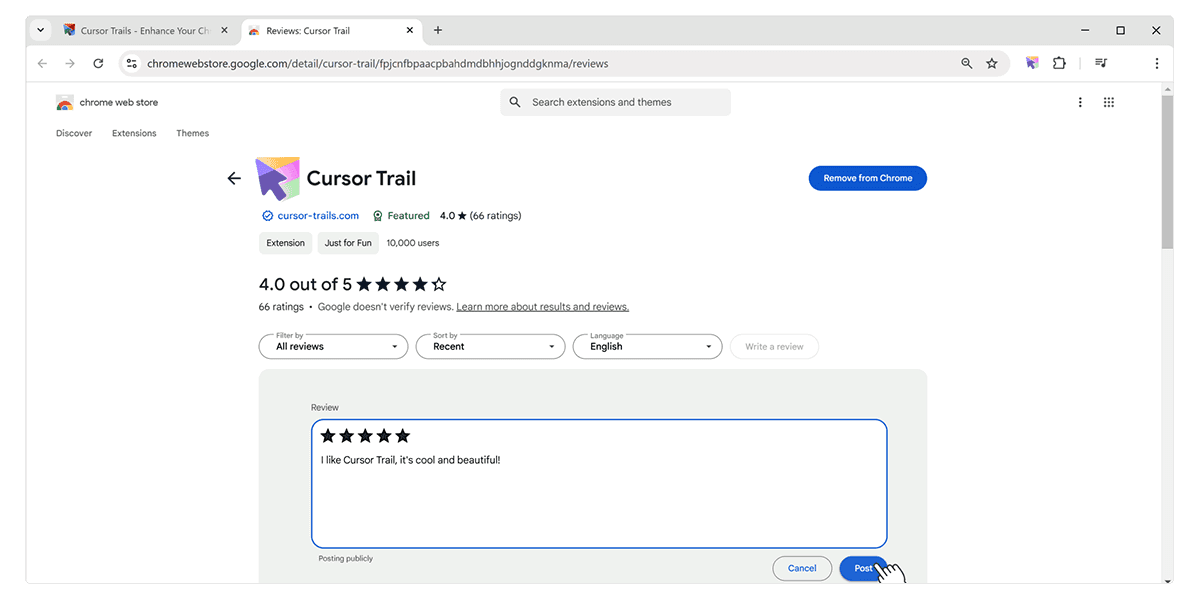Go back to the previous page
Viewport: 1200px width, 600px height.
pyautogui.click(x=42, y=63)
